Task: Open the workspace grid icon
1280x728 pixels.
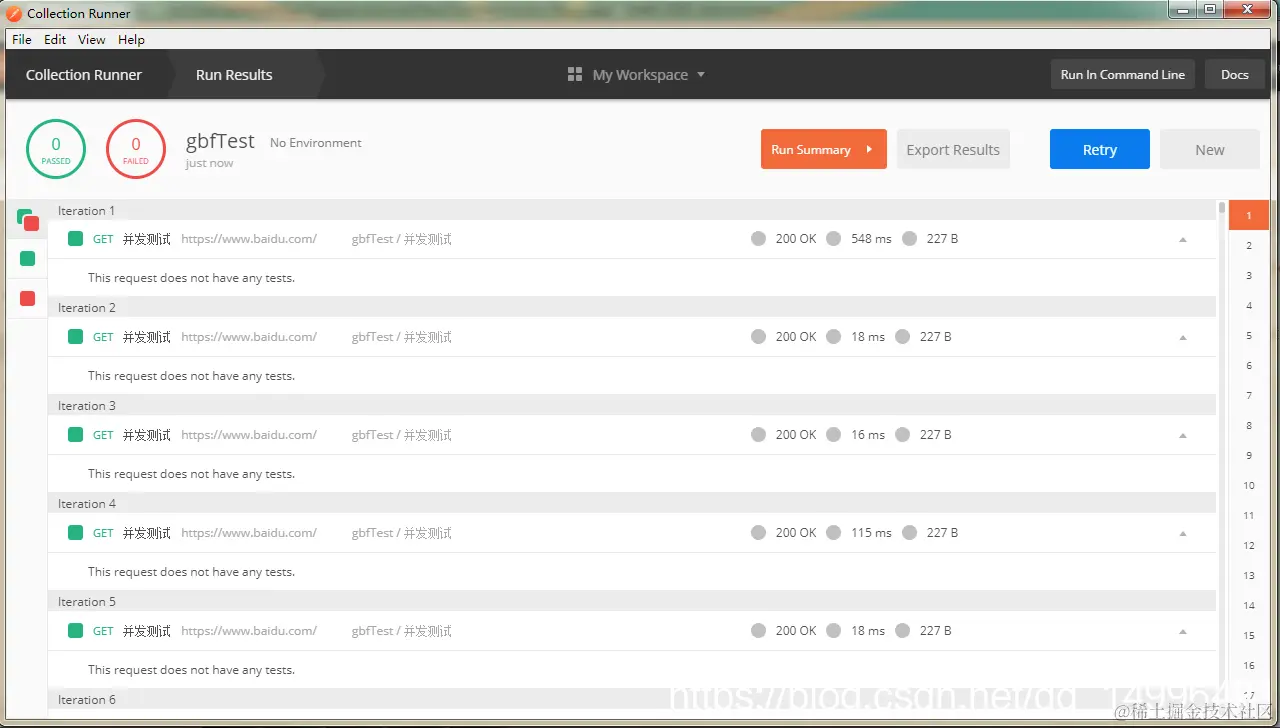Action: pyautogui.click(x=575, y=75)
